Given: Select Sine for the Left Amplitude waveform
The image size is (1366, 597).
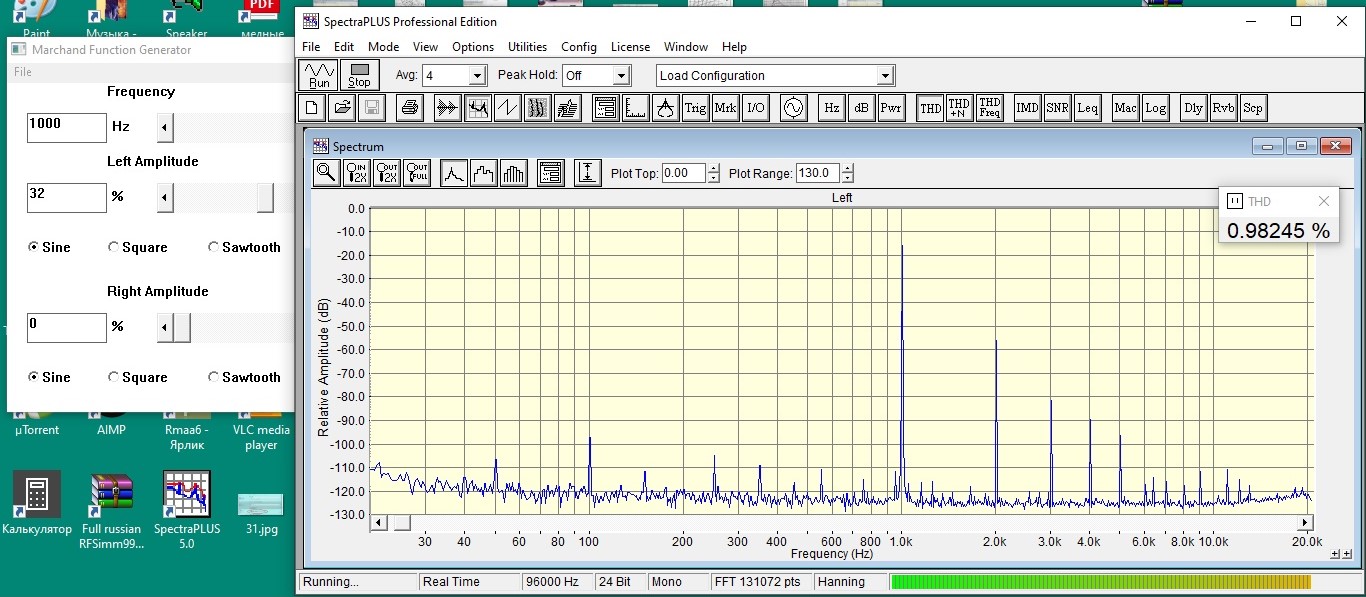Looking at the screenshot, I should 49,247.
